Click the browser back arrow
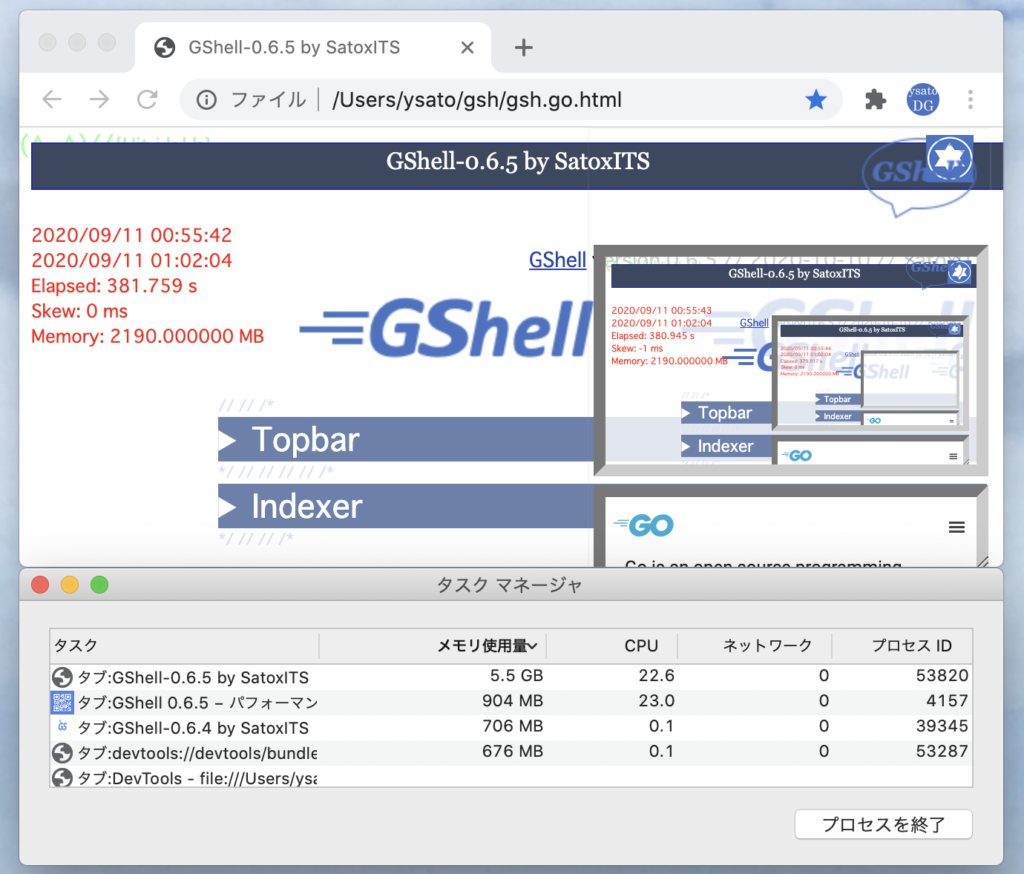Image resolution: width=1024 pixels, height=874 pixels. 52,99
